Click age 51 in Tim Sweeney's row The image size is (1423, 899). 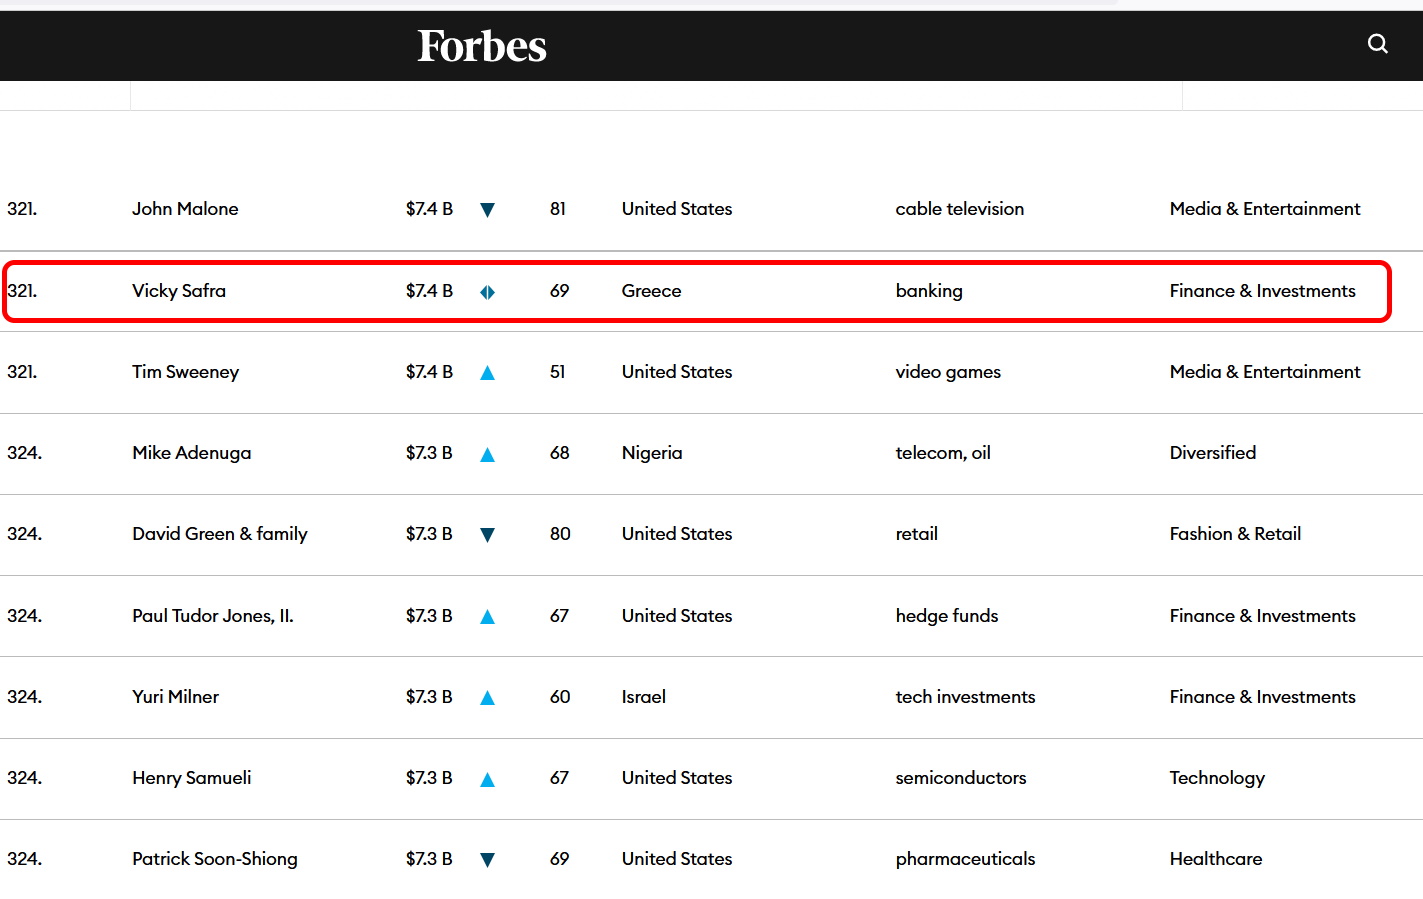pos(558,372)
